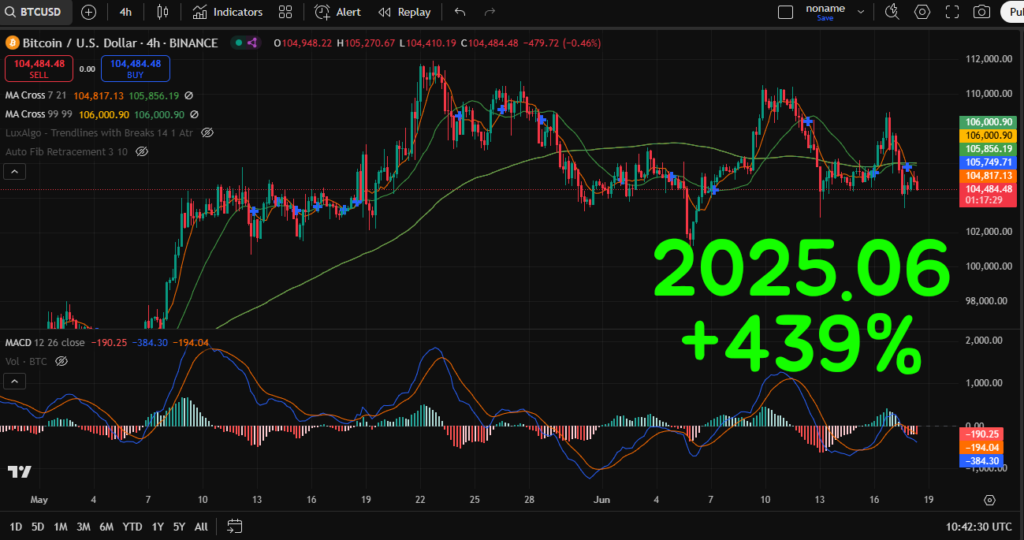Show Auto Fib Retracement eye icon

coord(142,151)
